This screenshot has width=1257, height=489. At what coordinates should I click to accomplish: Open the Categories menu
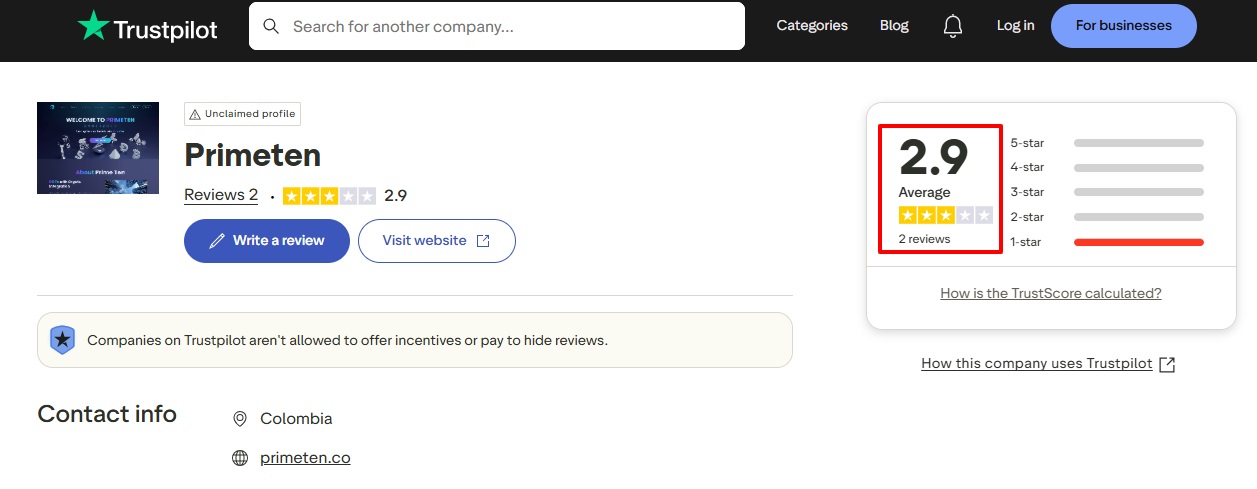coord(812,26)
